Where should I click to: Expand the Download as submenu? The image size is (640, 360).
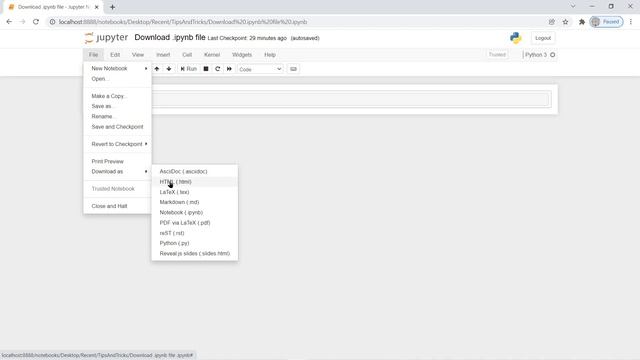[x=118, y=171]
